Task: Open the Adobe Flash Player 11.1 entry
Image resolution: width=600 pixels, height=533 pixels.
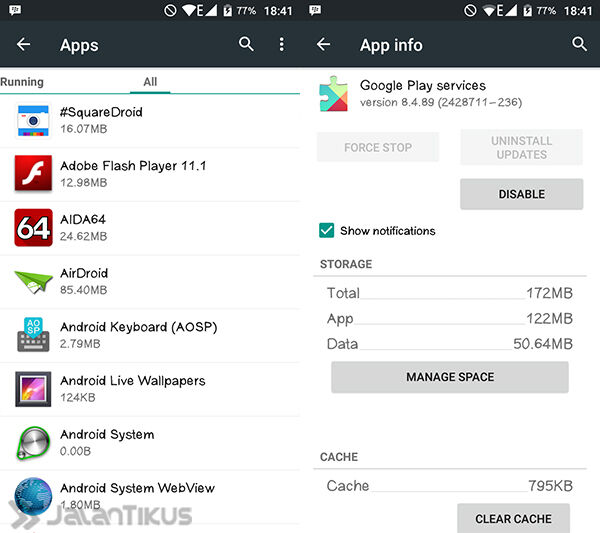Action: pos(150,174)
